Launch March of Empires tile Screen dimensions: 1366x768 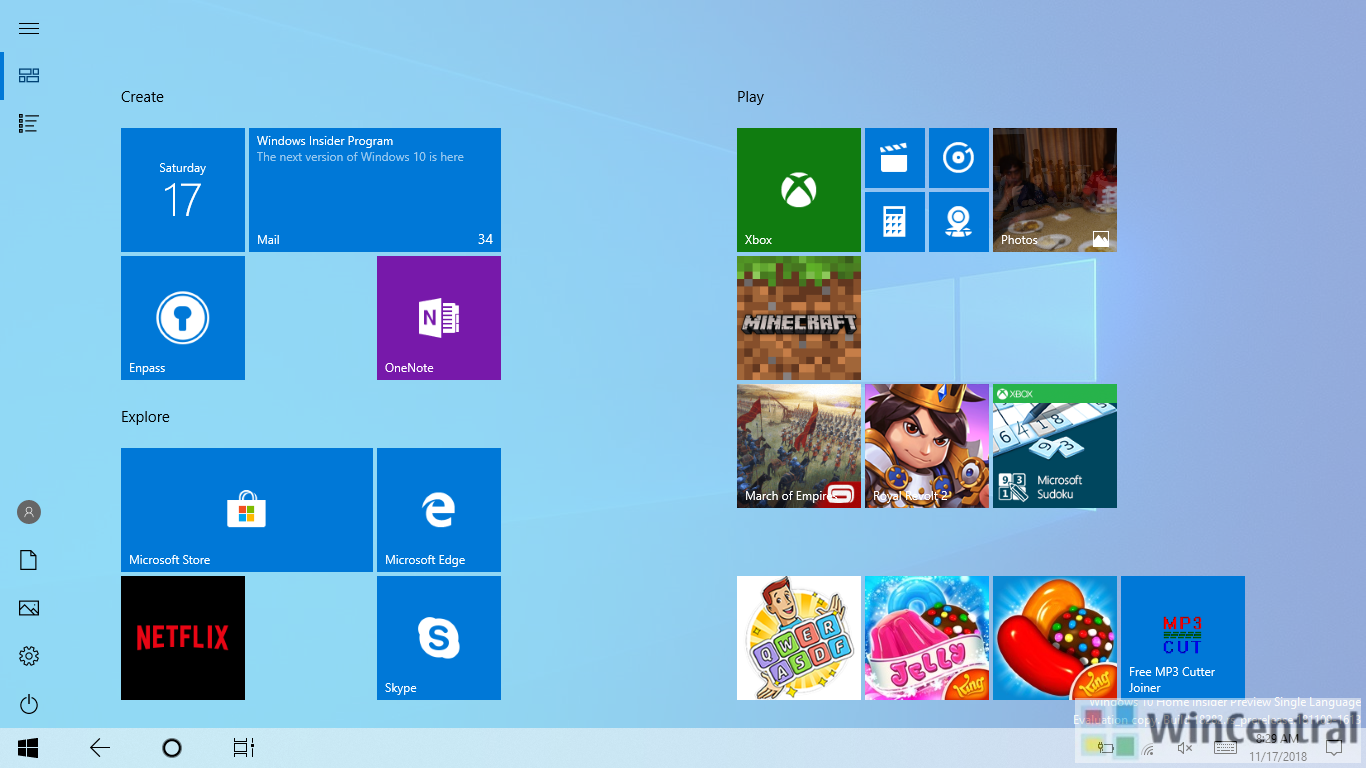coord(799,446)
